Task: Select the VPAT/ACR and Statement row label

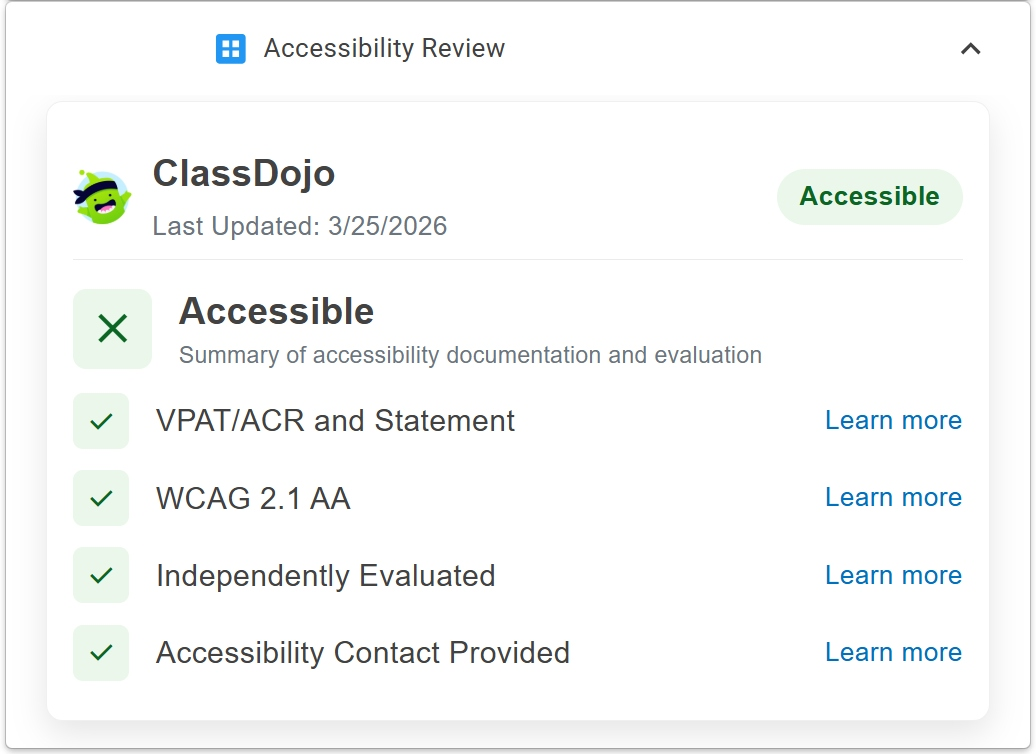Action: click(x=335, y=421)
